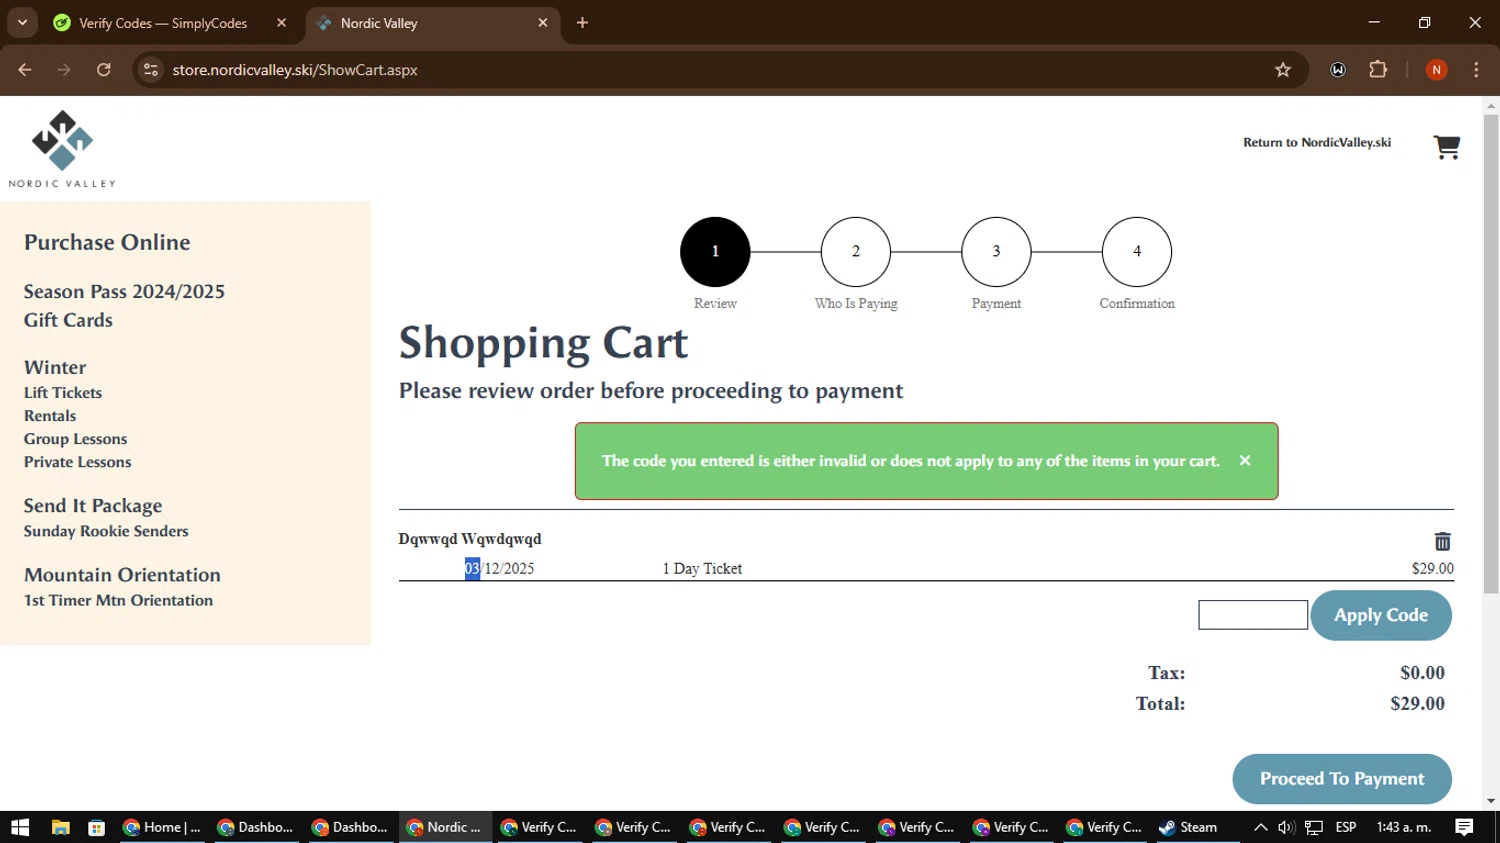Click the browser forward arrow
This screenshot has width=1500, height=843.
pos(64,70)
